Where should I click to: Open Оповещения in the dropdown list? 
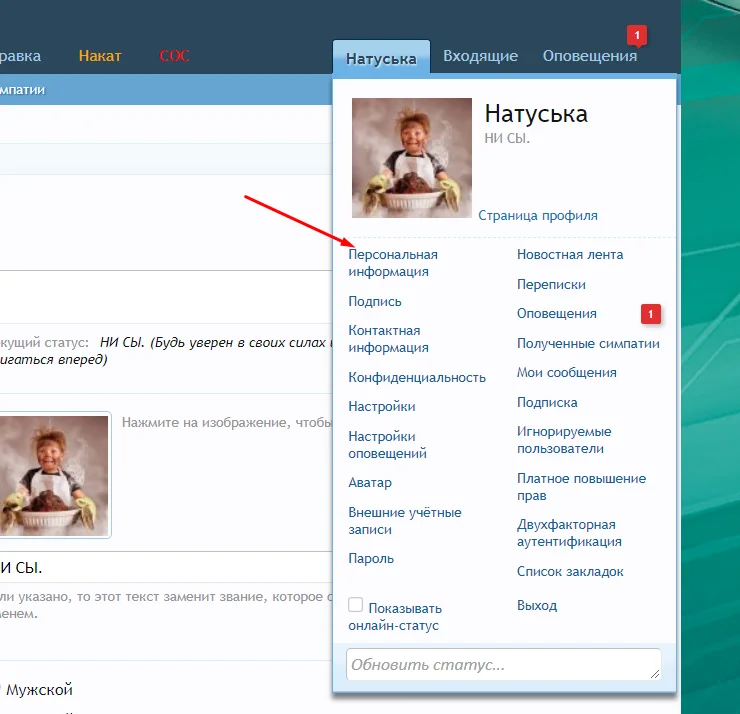click(x=557, y=313)
